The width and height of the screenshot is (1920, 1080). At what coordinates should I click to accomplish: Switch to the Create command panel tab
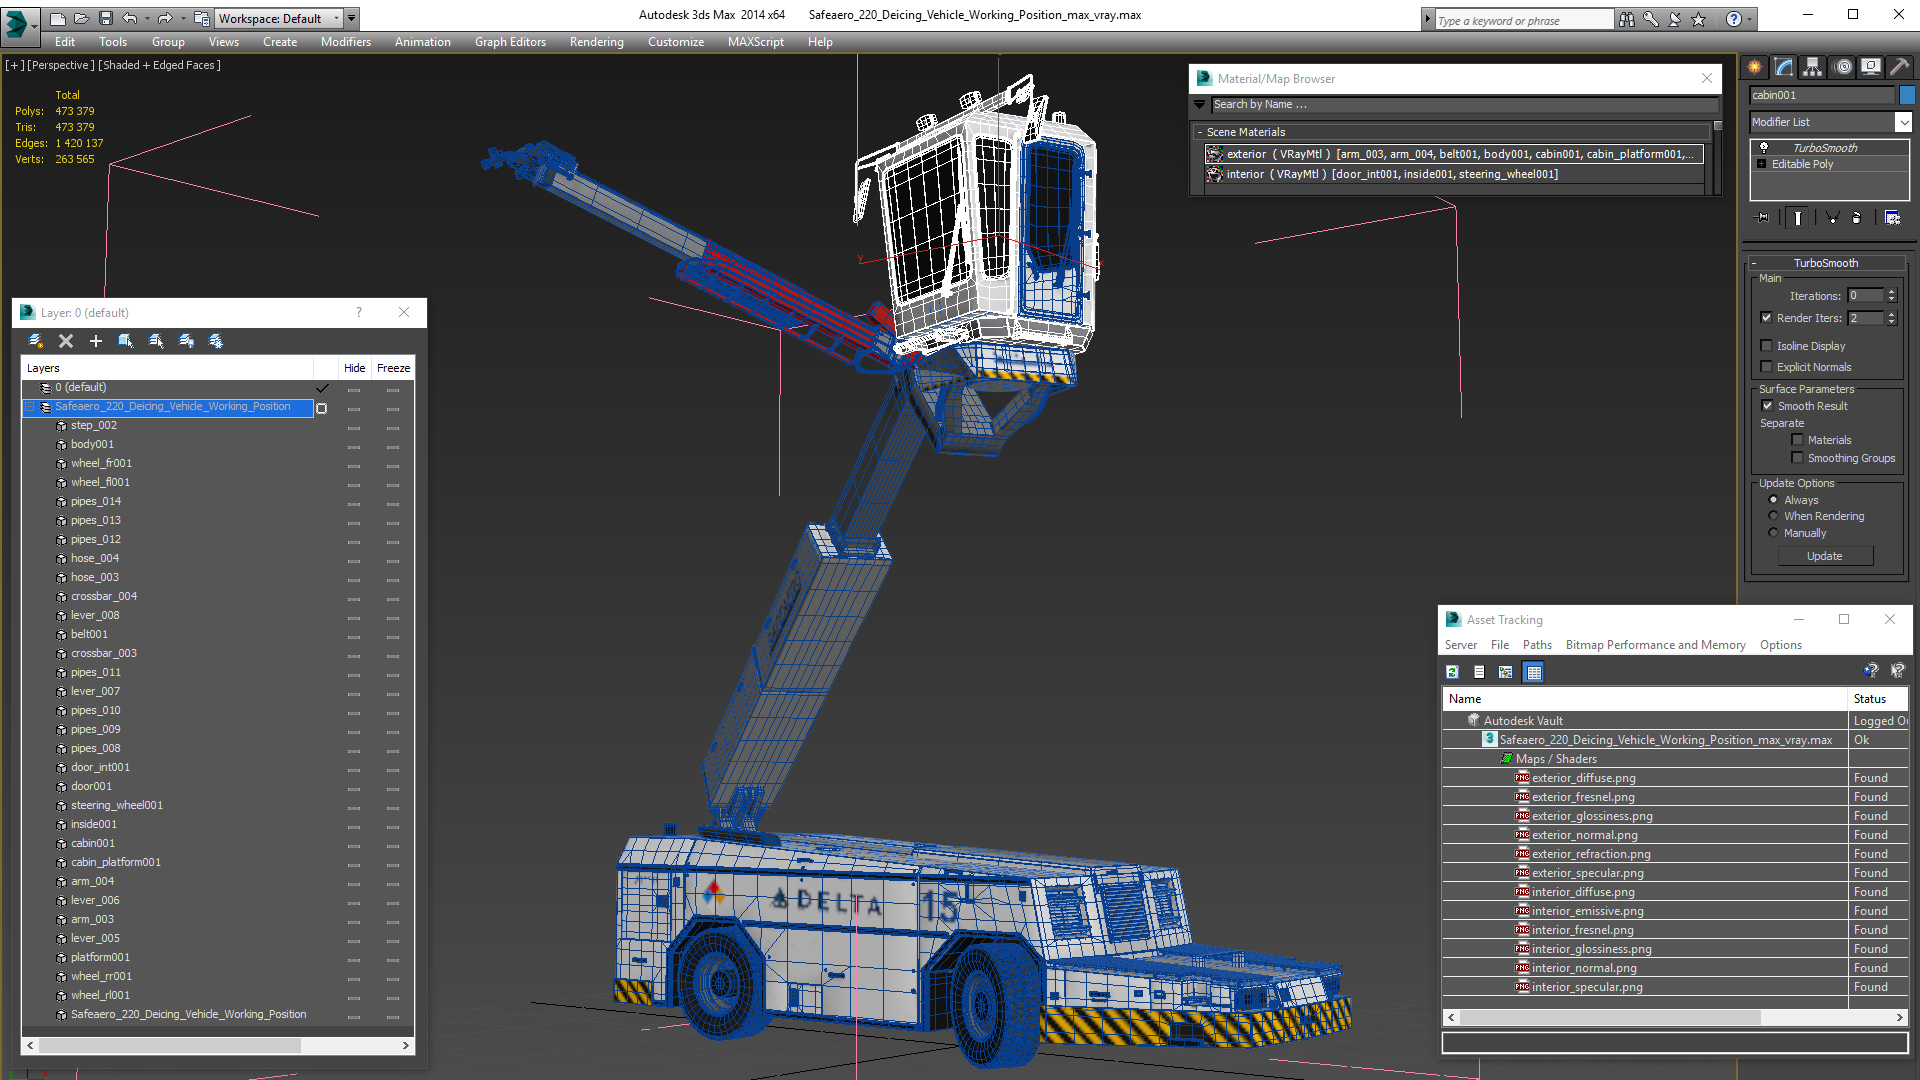click(x=1754, y=67)
